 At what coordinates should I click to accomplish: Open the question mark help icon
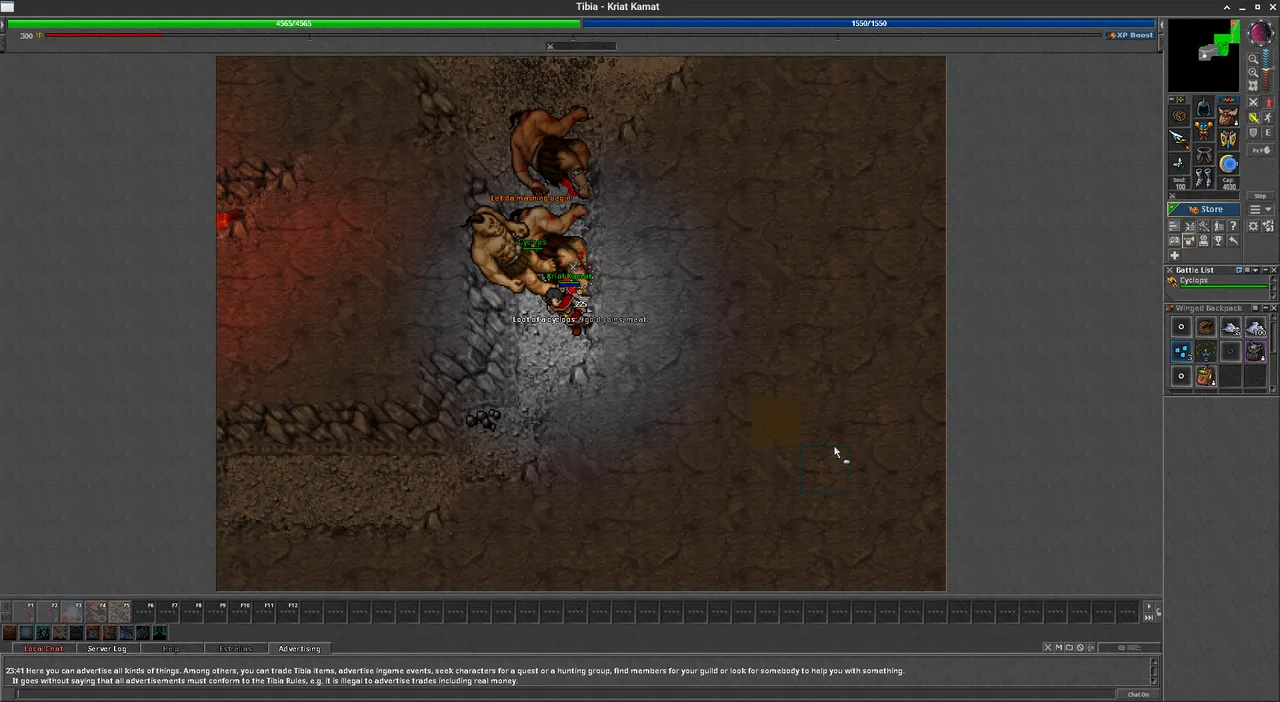click(1233, 226)
